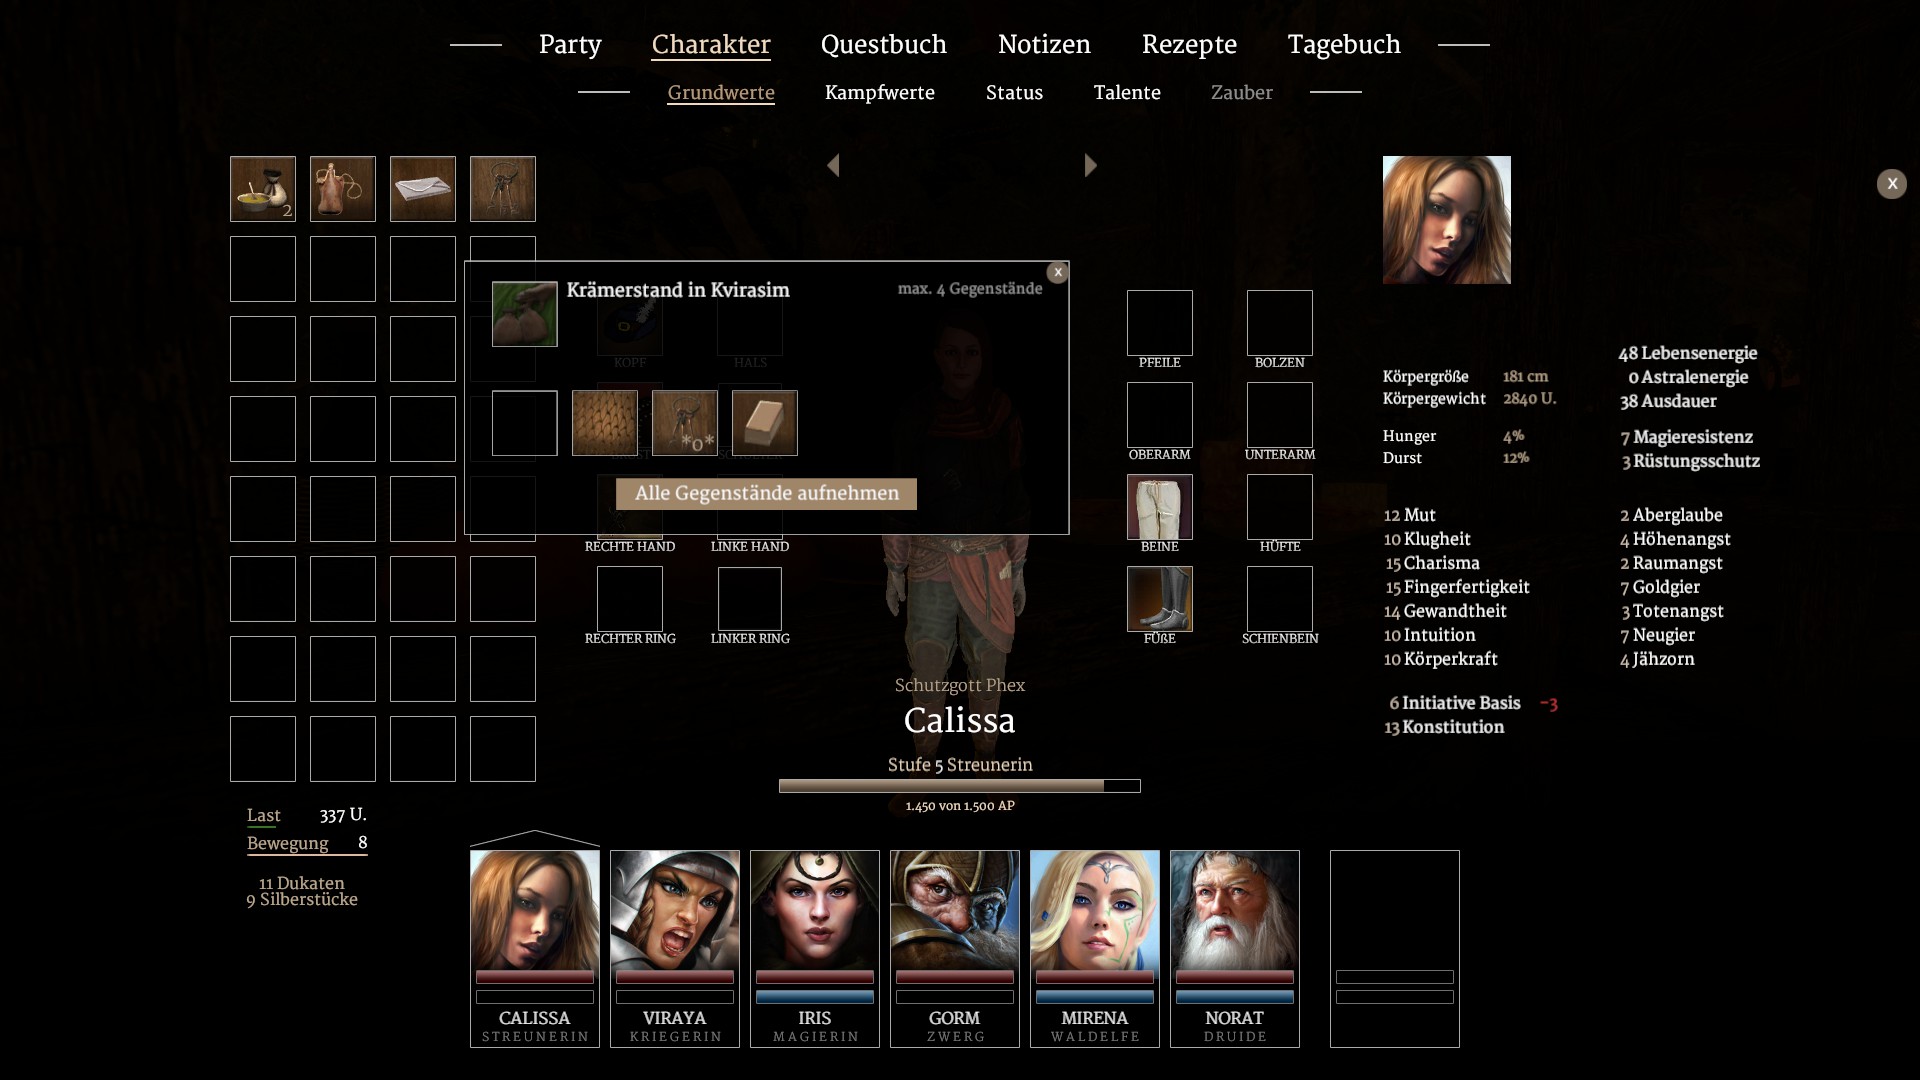Switch to Kampfwerte subtab
1920x1080 pixels.
point(880,93)
